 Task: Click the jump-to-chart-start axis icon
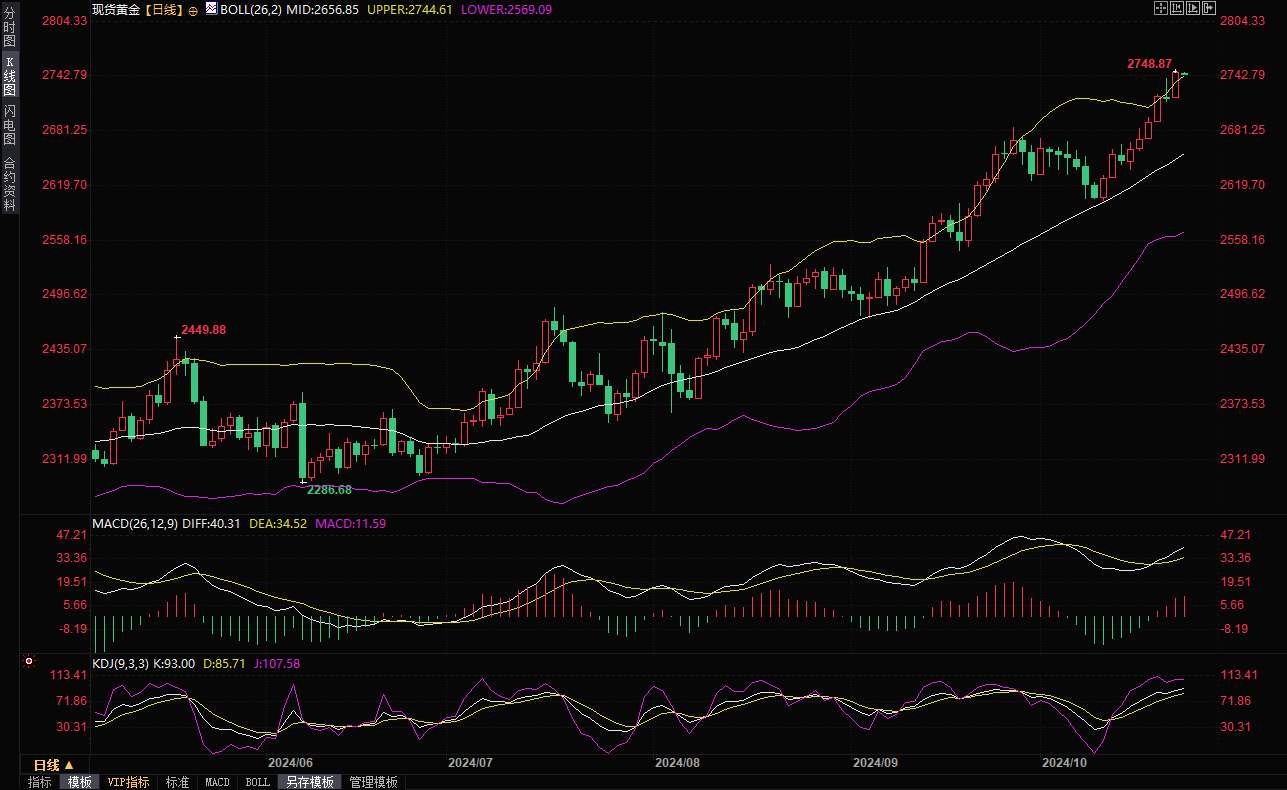[x=1177, y=8]
